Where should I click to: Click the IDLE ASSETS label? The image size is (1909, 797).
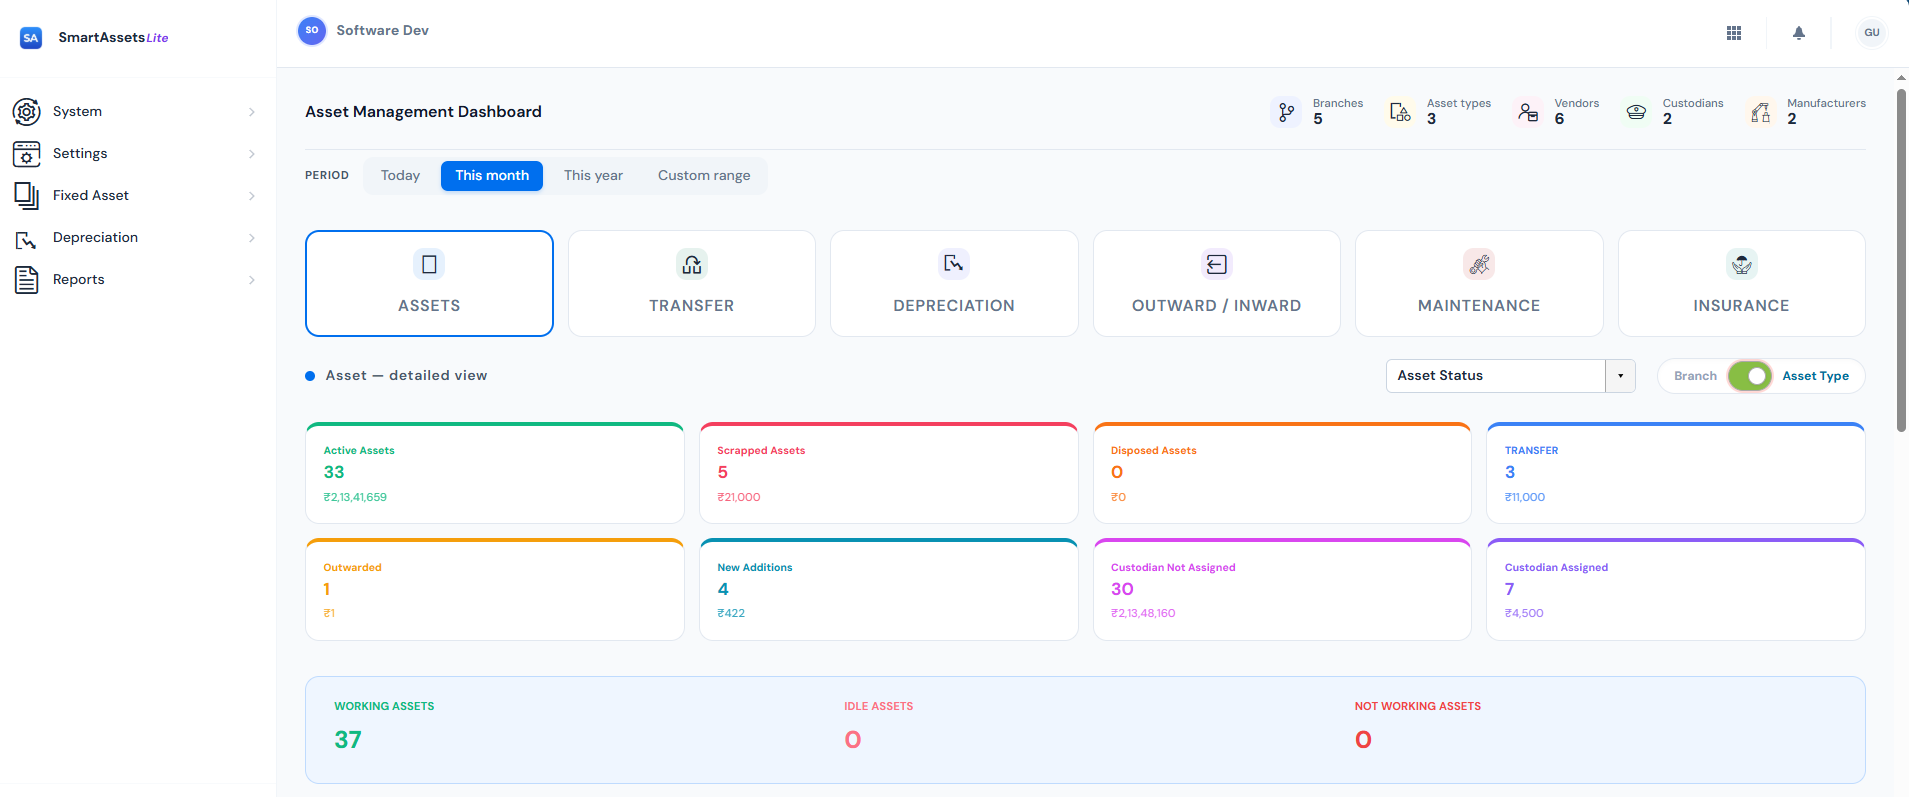coord(878,706)
